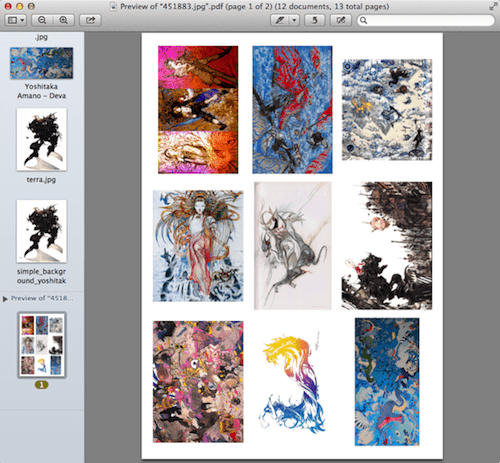Select the Annotate pen tool
Screen dimensions: 500x463
click(280, 20)
